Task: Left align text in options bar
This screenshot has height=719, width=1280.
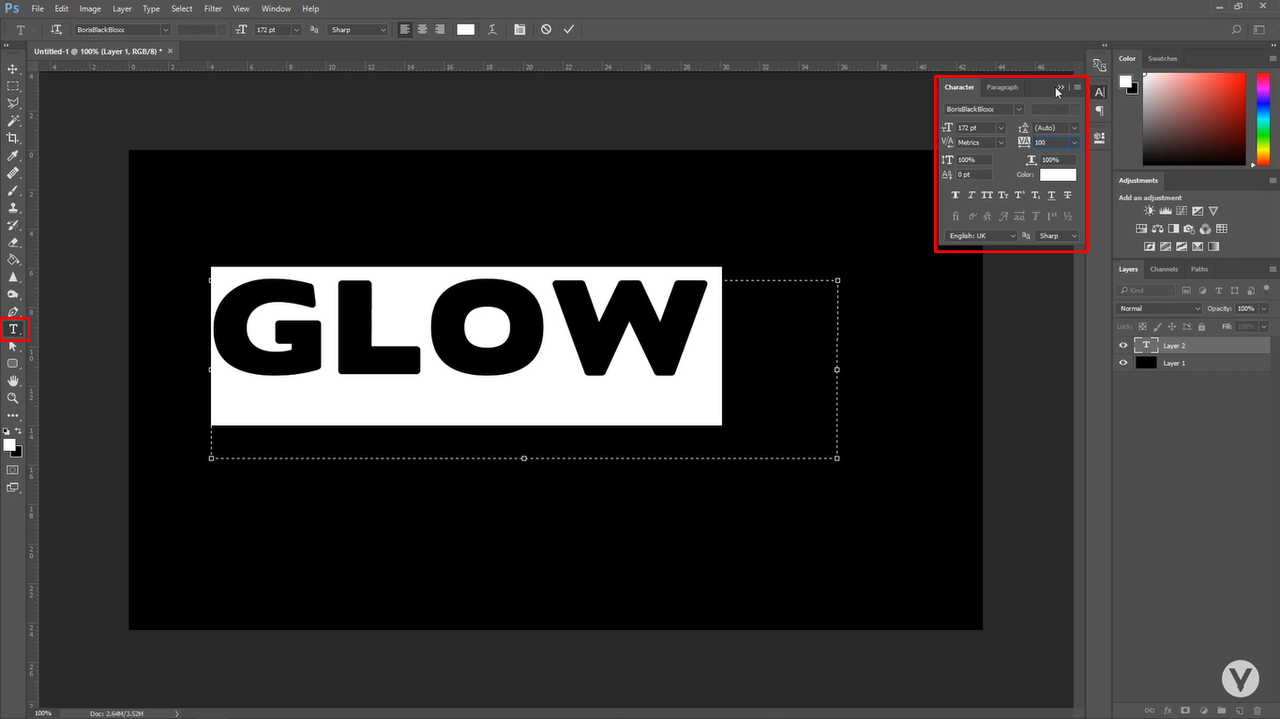Action: pos(405,30)
